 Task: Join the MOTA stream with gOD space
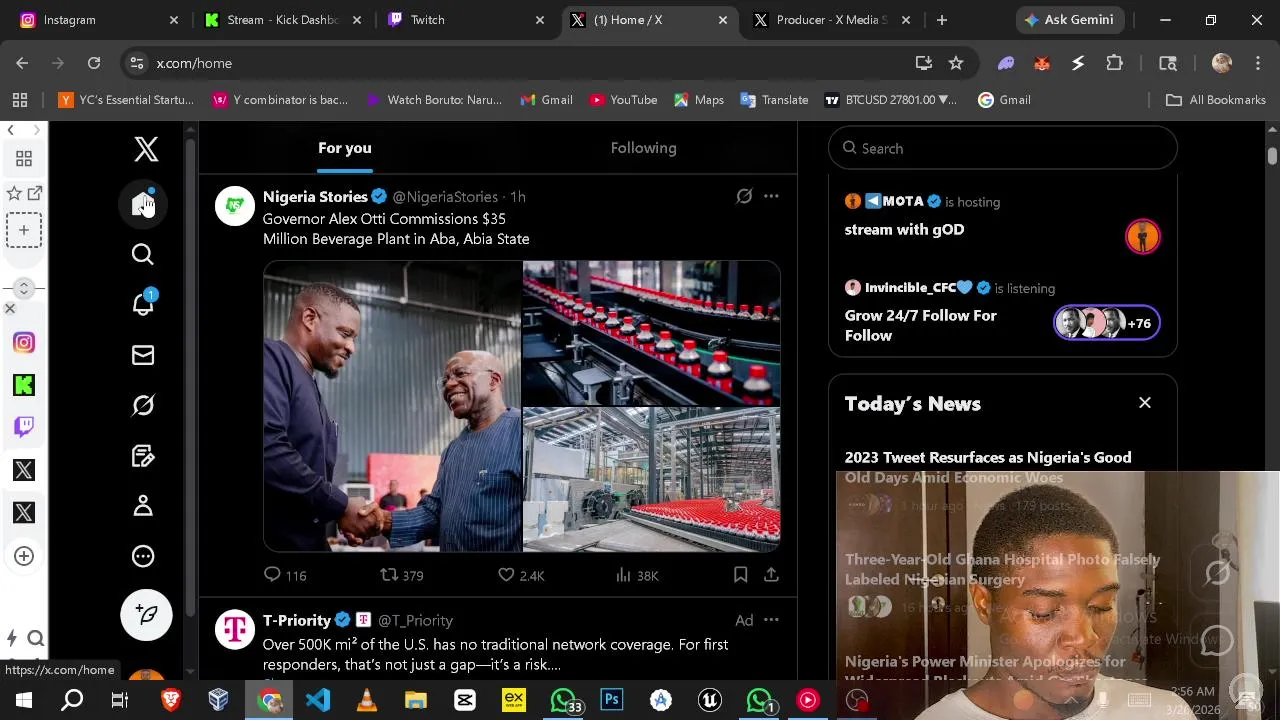point(1003,218)
